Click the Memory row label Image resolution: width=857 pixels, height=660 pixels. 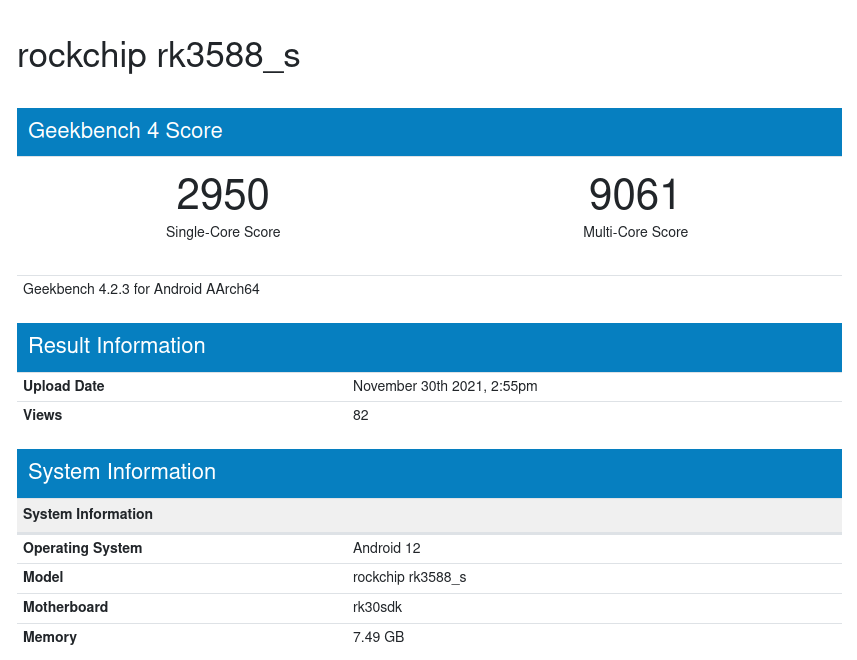point(50,637)
